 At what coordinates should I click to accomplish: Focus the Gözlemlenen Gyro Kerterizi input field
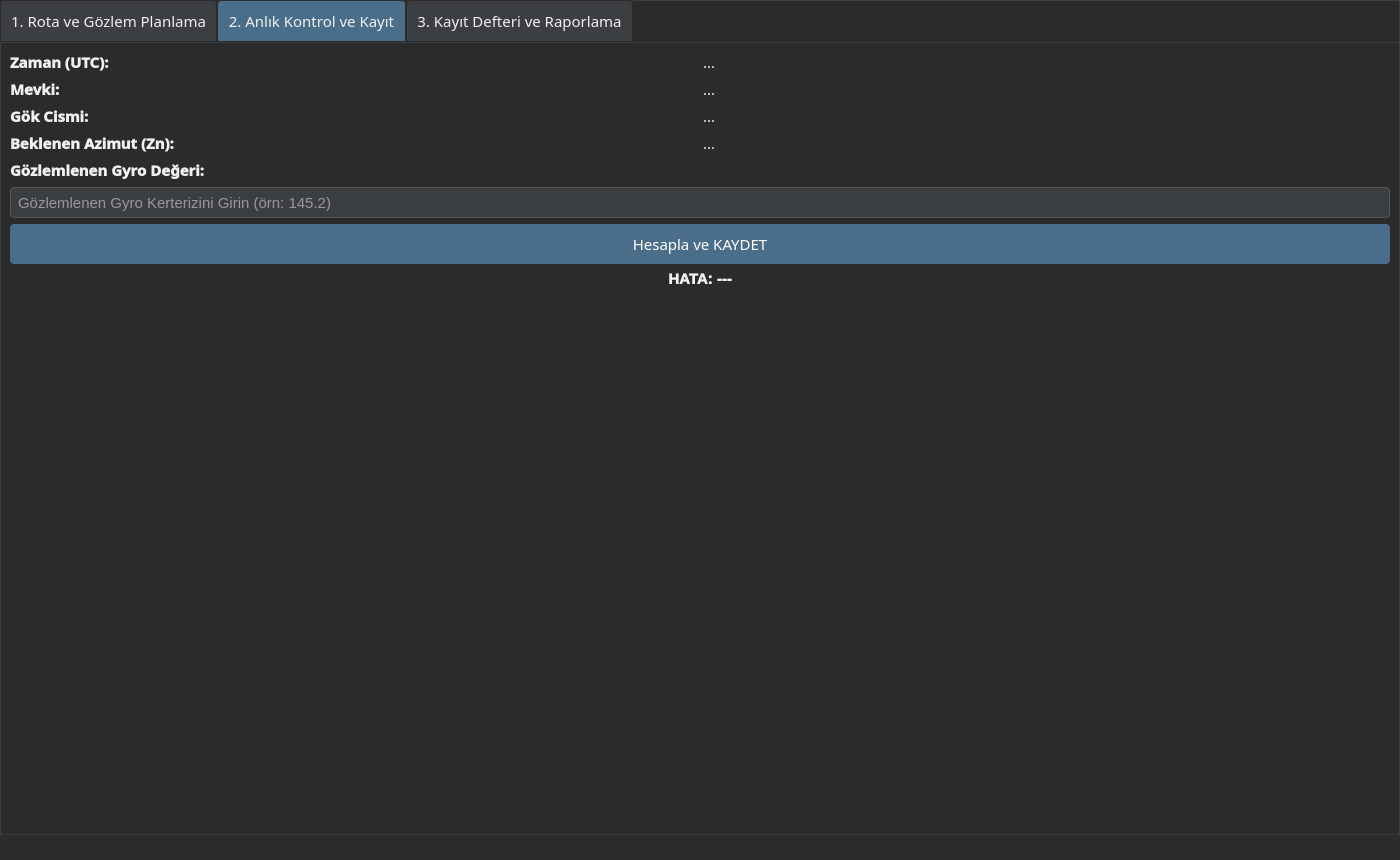(x=700, y=202)
